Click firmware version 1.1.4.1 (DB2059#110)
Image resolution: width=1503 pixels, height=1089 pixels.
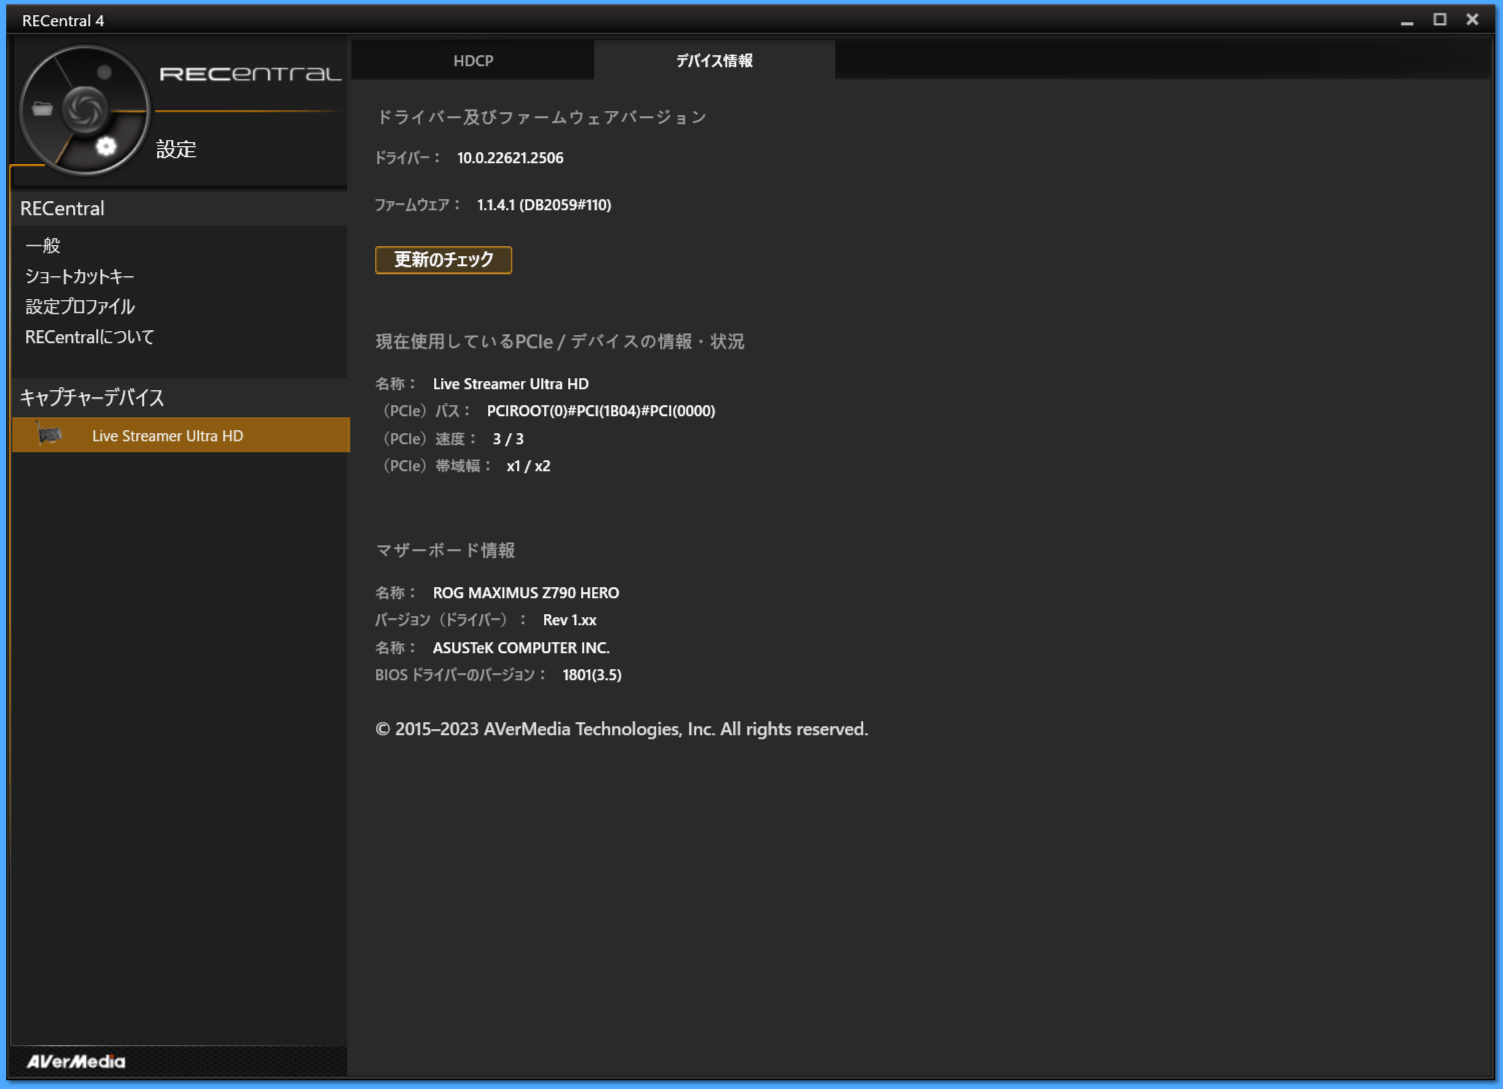point(544,205)
